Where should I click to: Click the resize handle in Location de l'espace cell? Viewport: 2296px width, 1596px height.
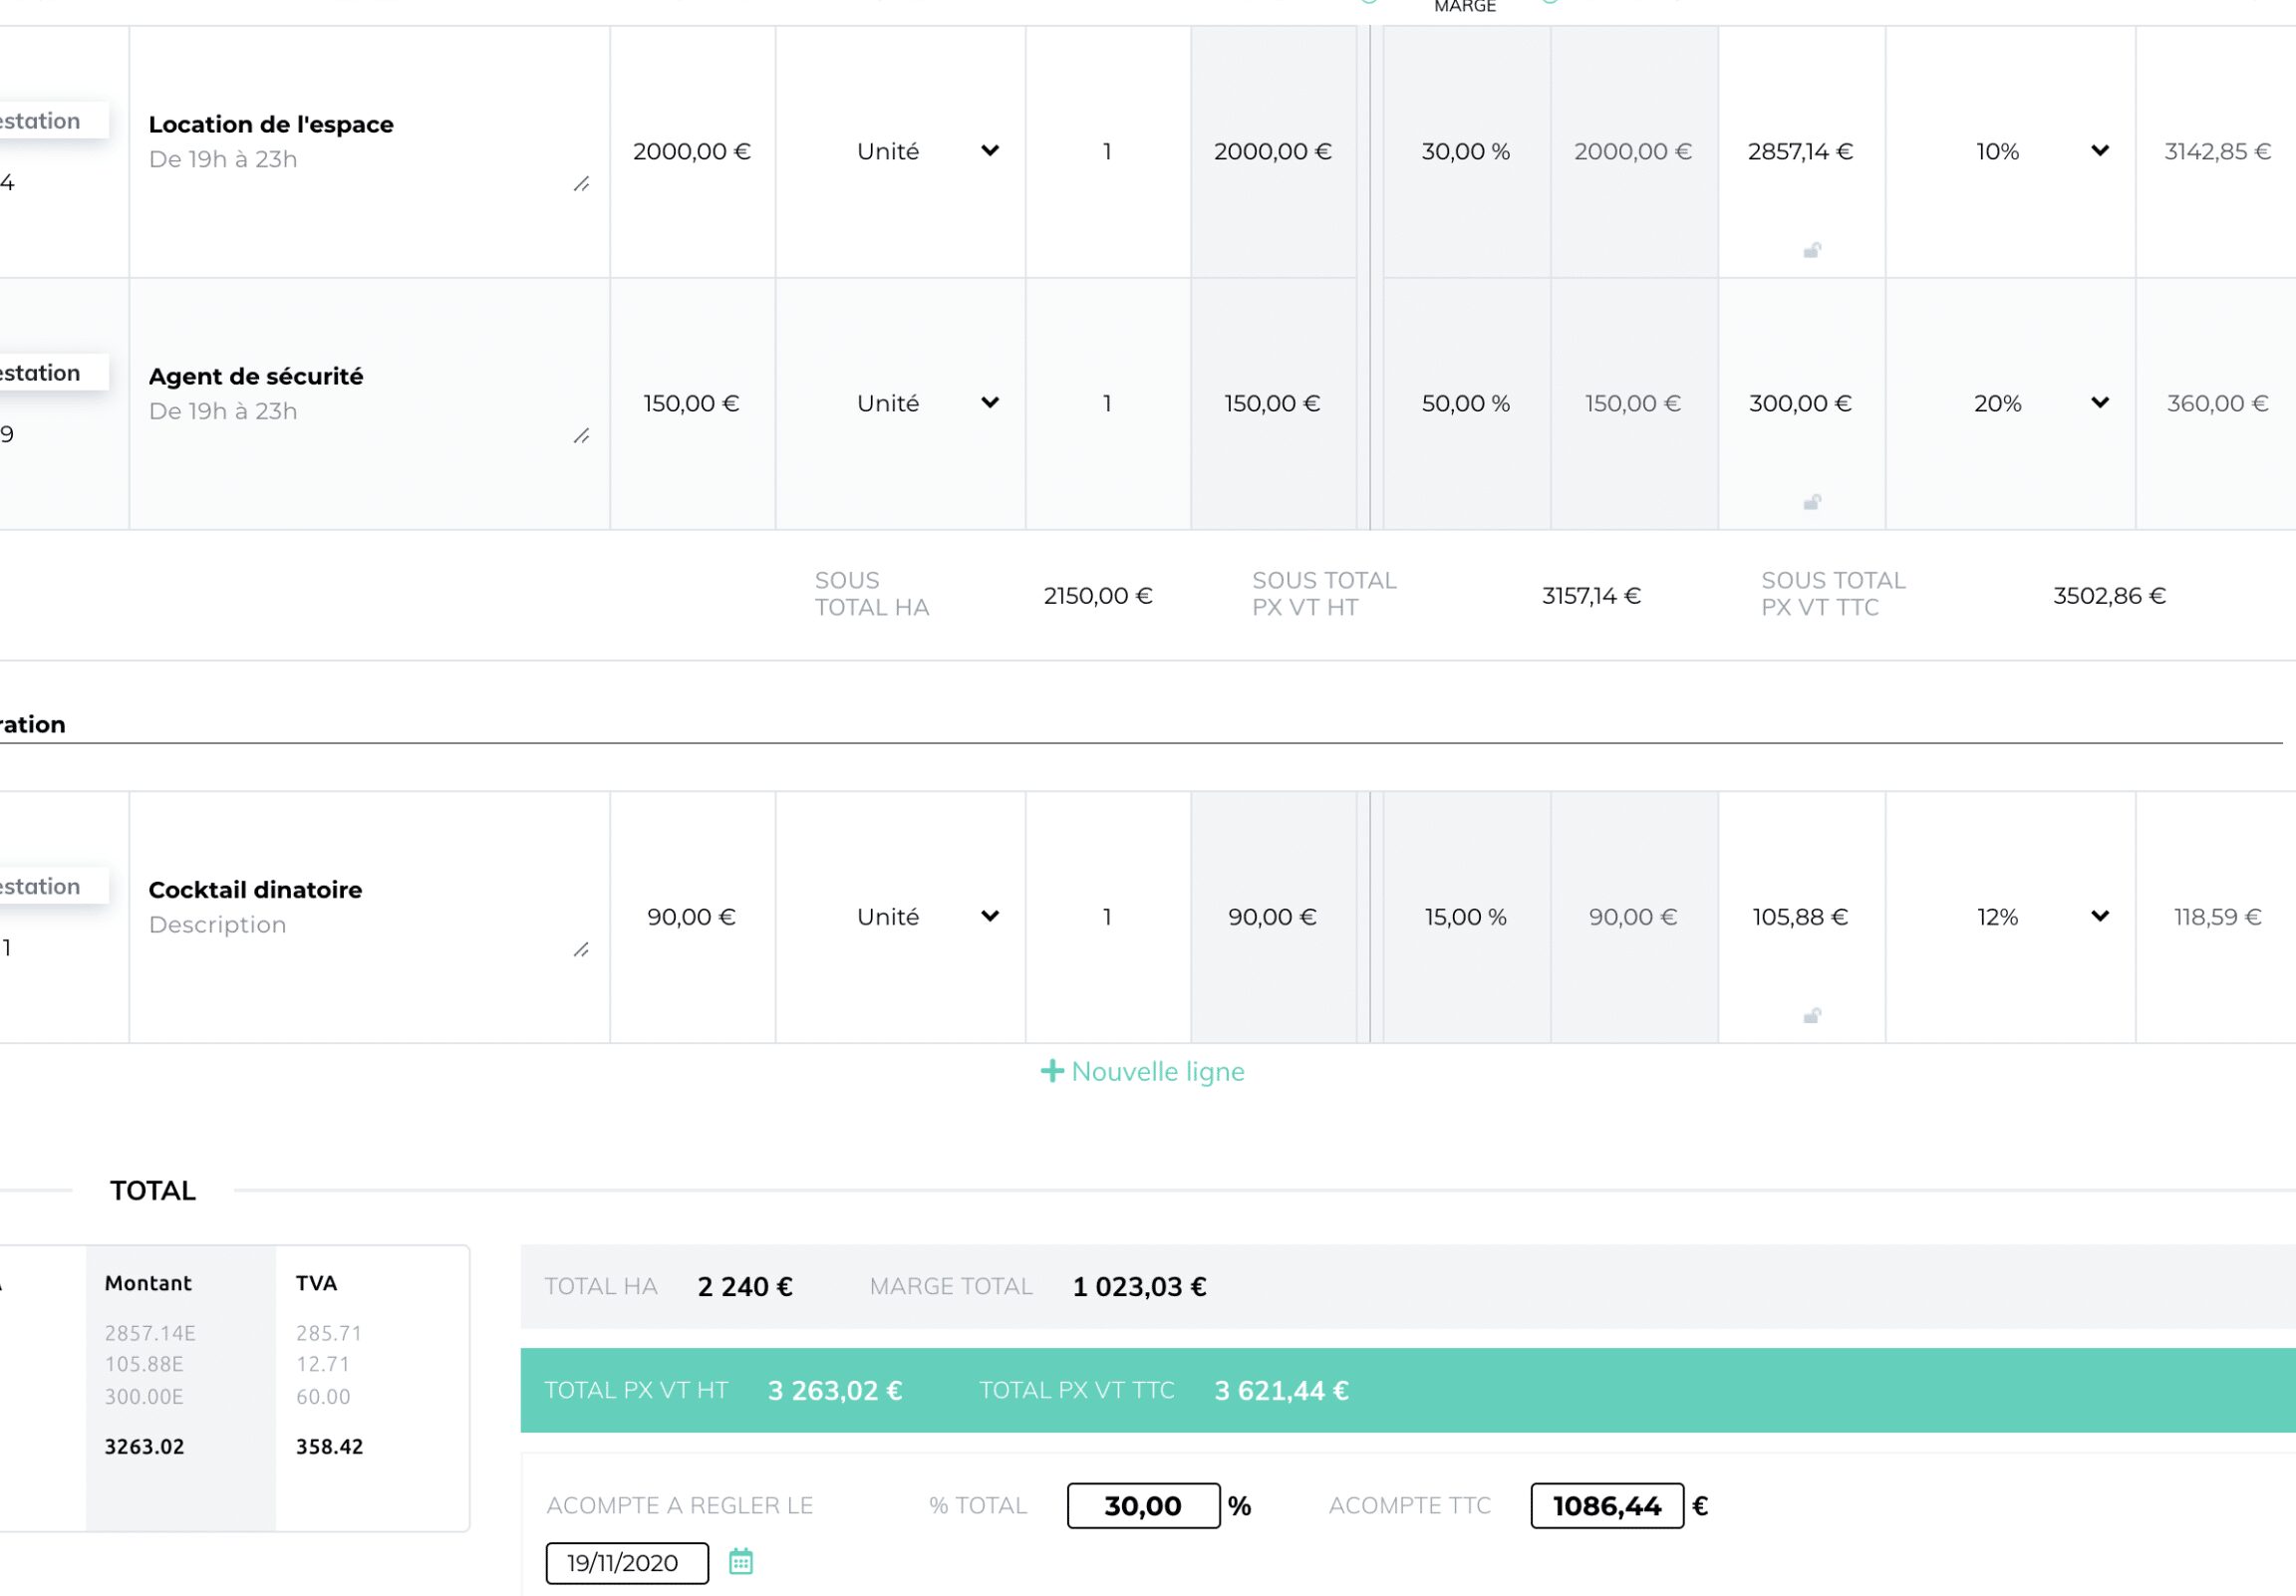(581, 184)
